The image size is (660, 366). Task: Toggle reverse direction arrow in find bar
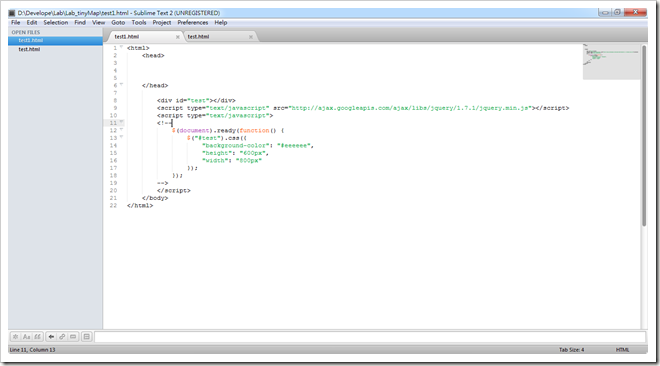tap(51, 337)
